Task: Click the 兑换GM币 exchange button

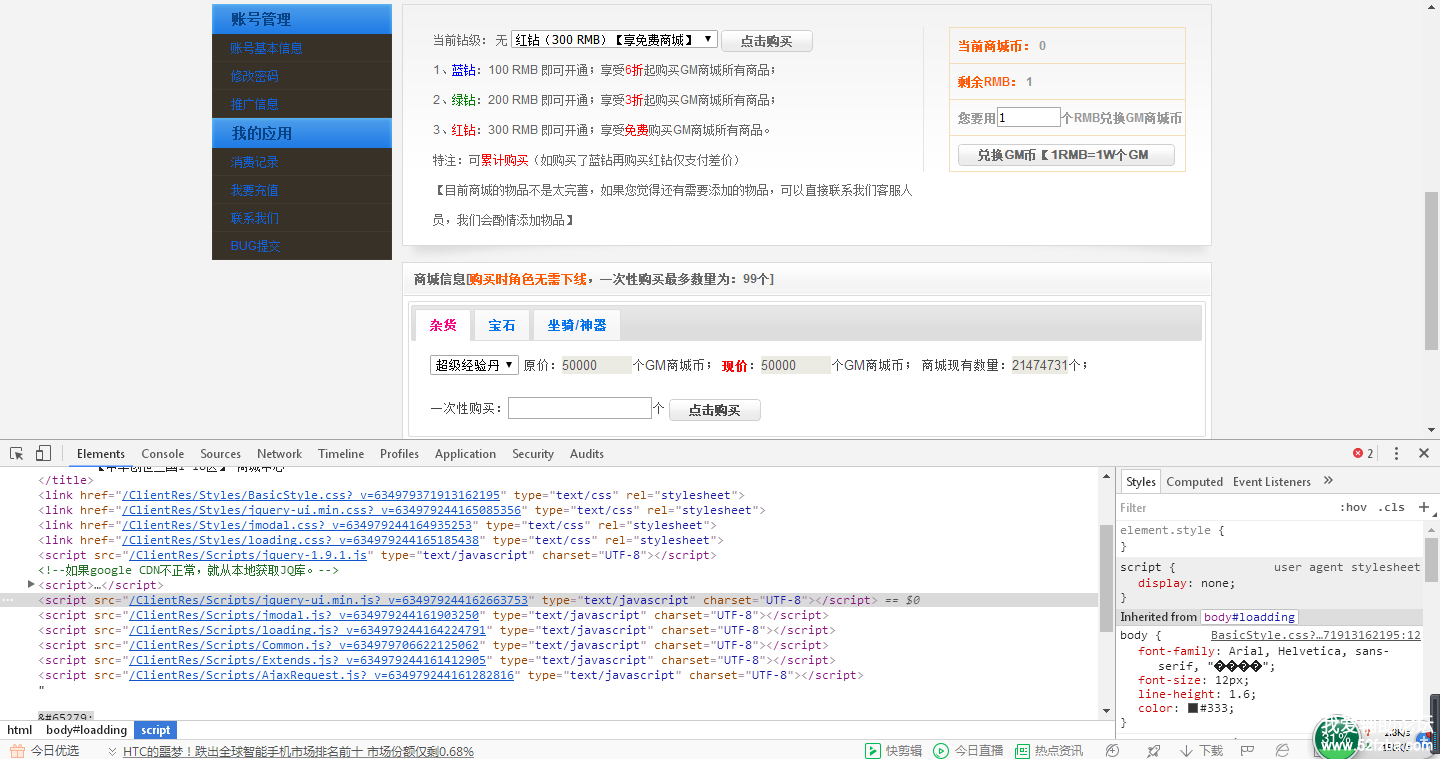Action: pyautogui.click(x=1065, y=156)
